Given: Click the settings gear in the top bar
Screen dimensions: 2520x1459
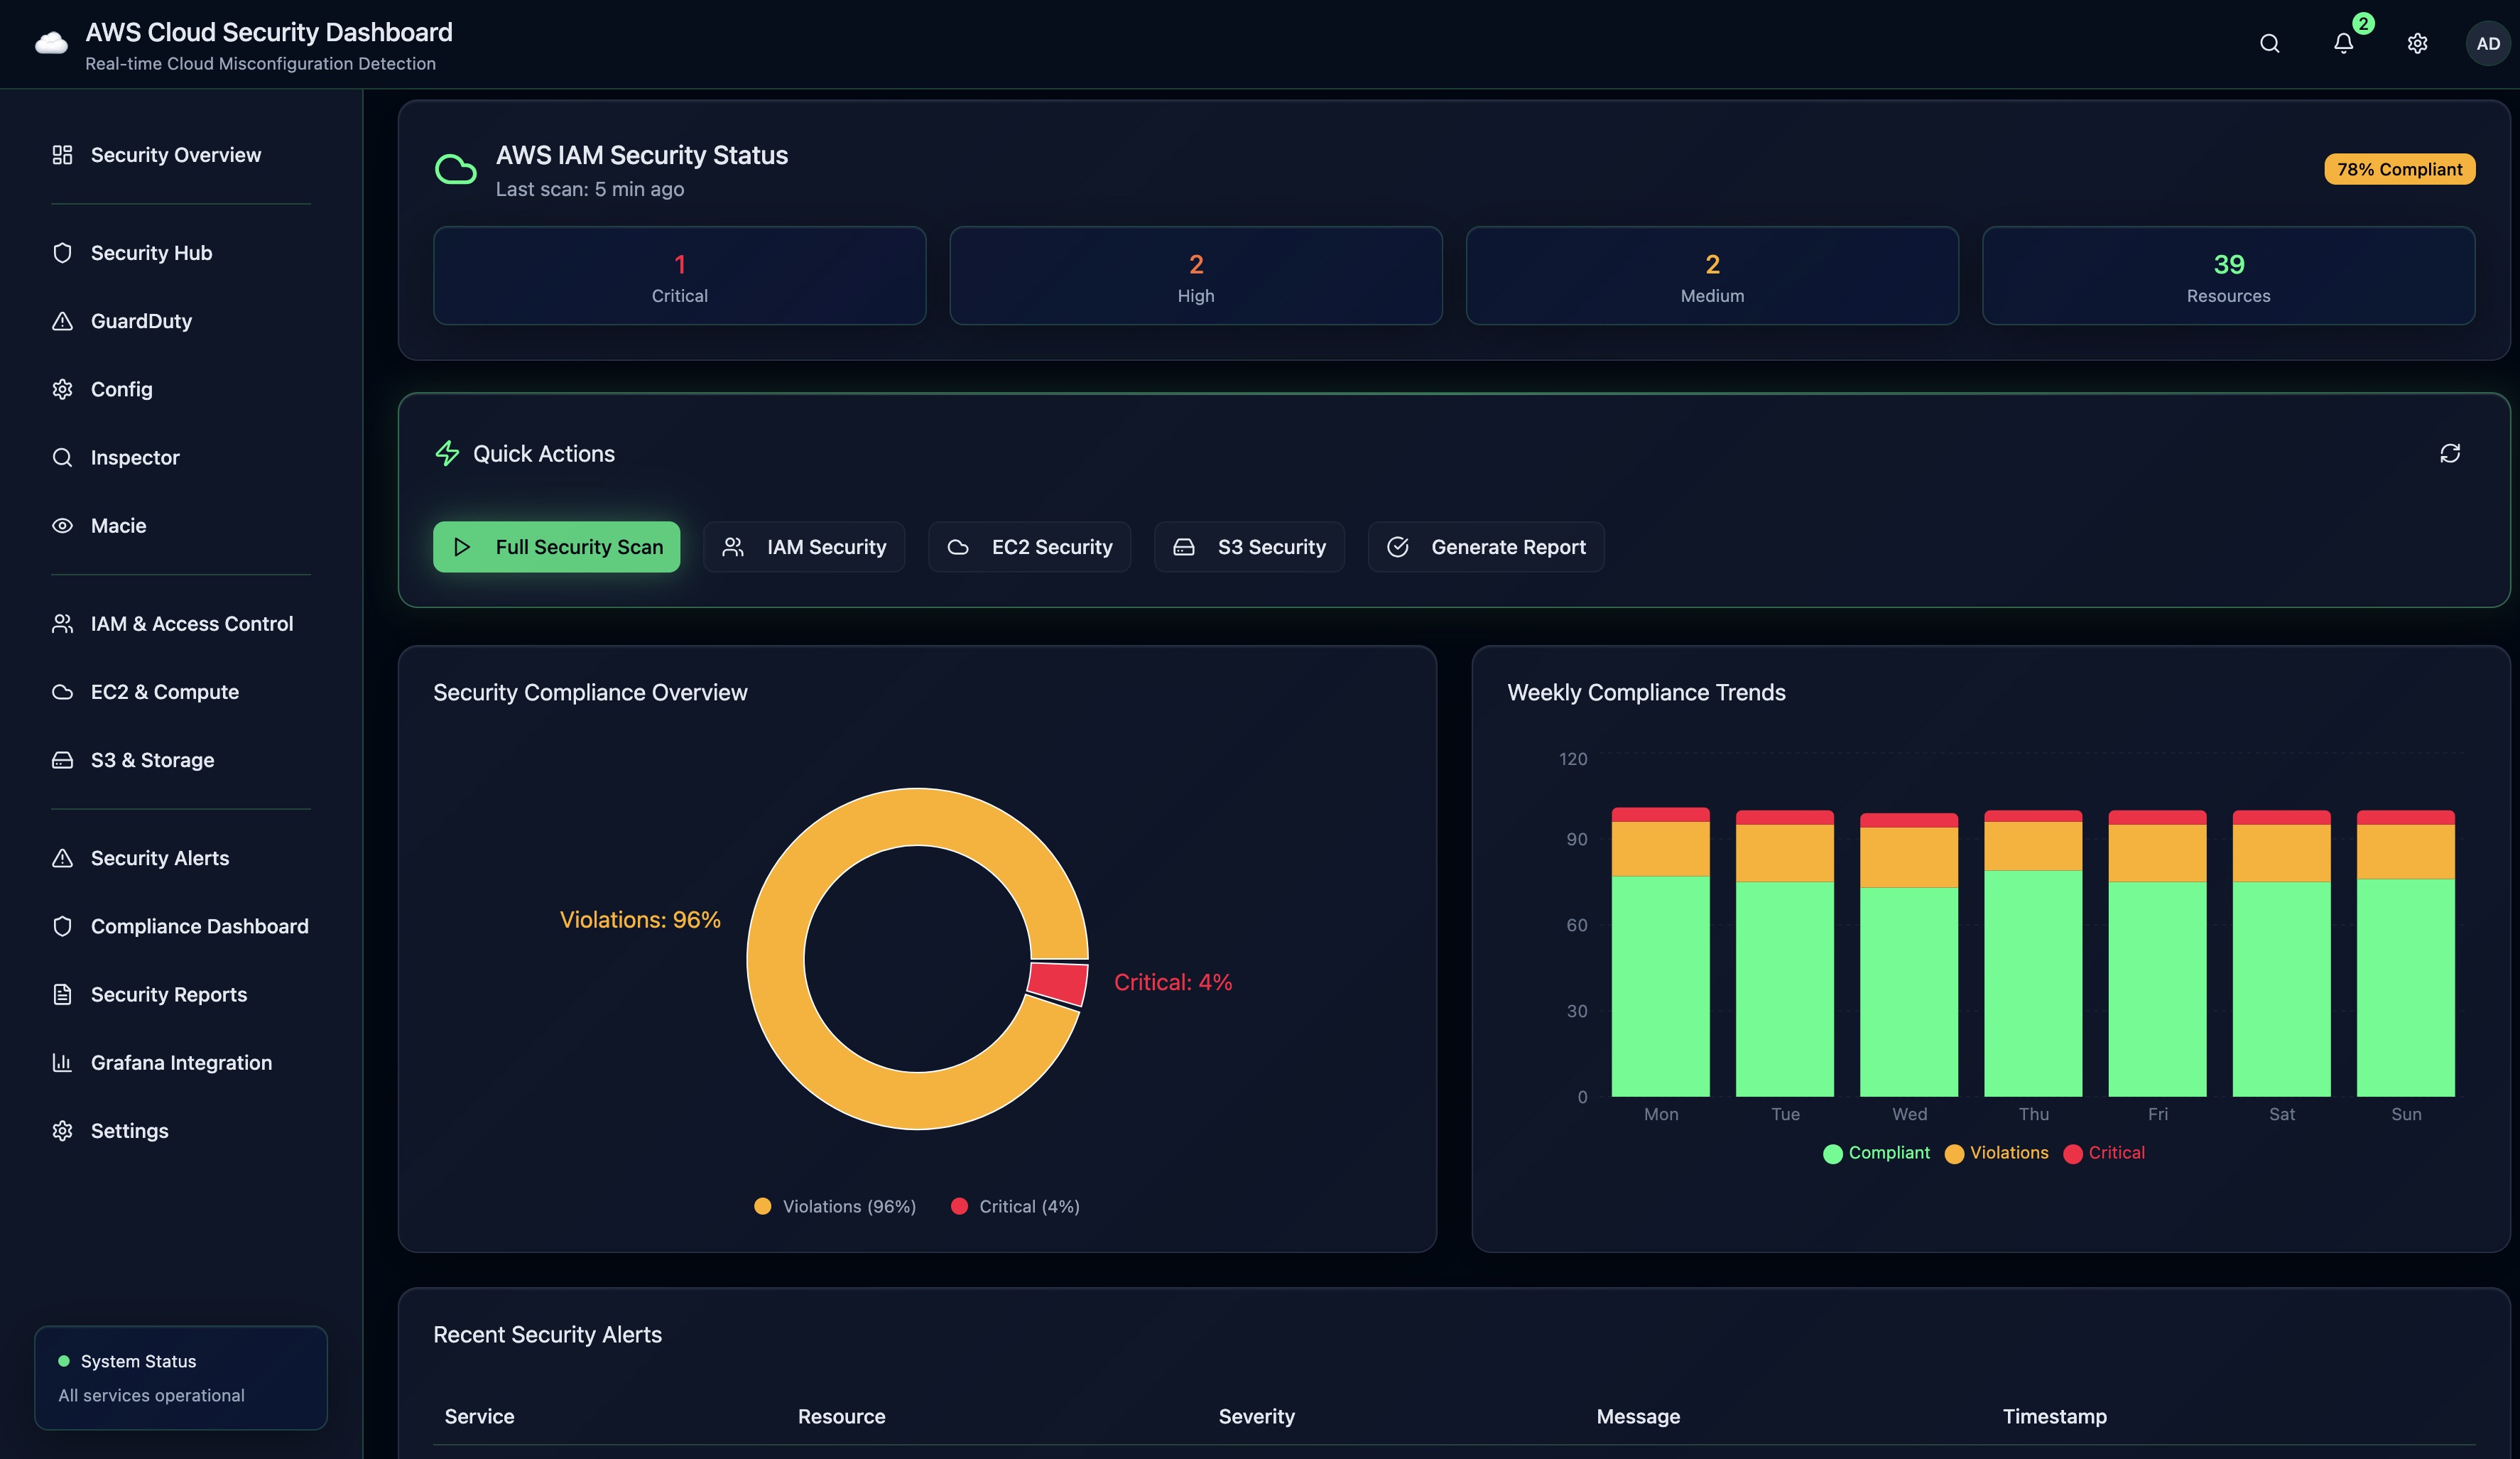Looking at the screenshot, I should click(x=2417, y=43).
